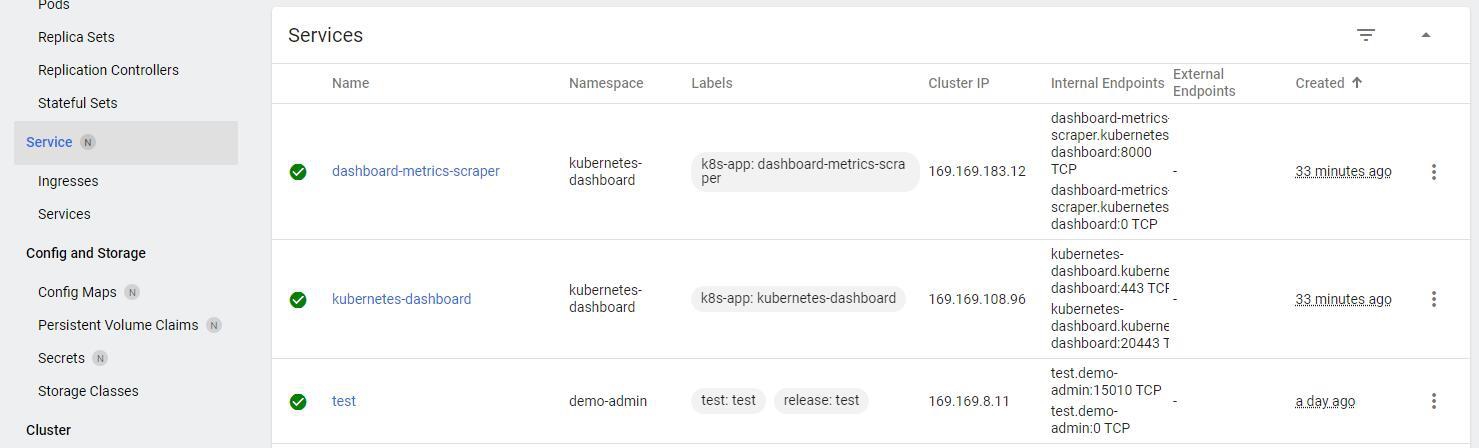Viewport: 1479px width, 448px height.
Task: Click the release: test label chip
Action: (x=821, y=401)
